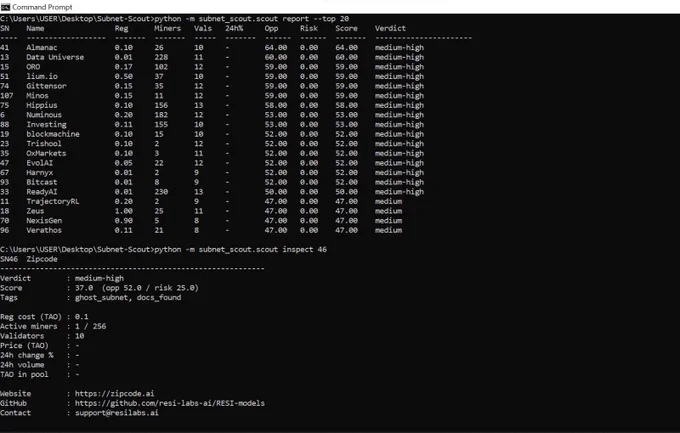Click the 'Hippius' subnet name
The width and height of the screenshot is (680, 433).
tap(42, 105)
